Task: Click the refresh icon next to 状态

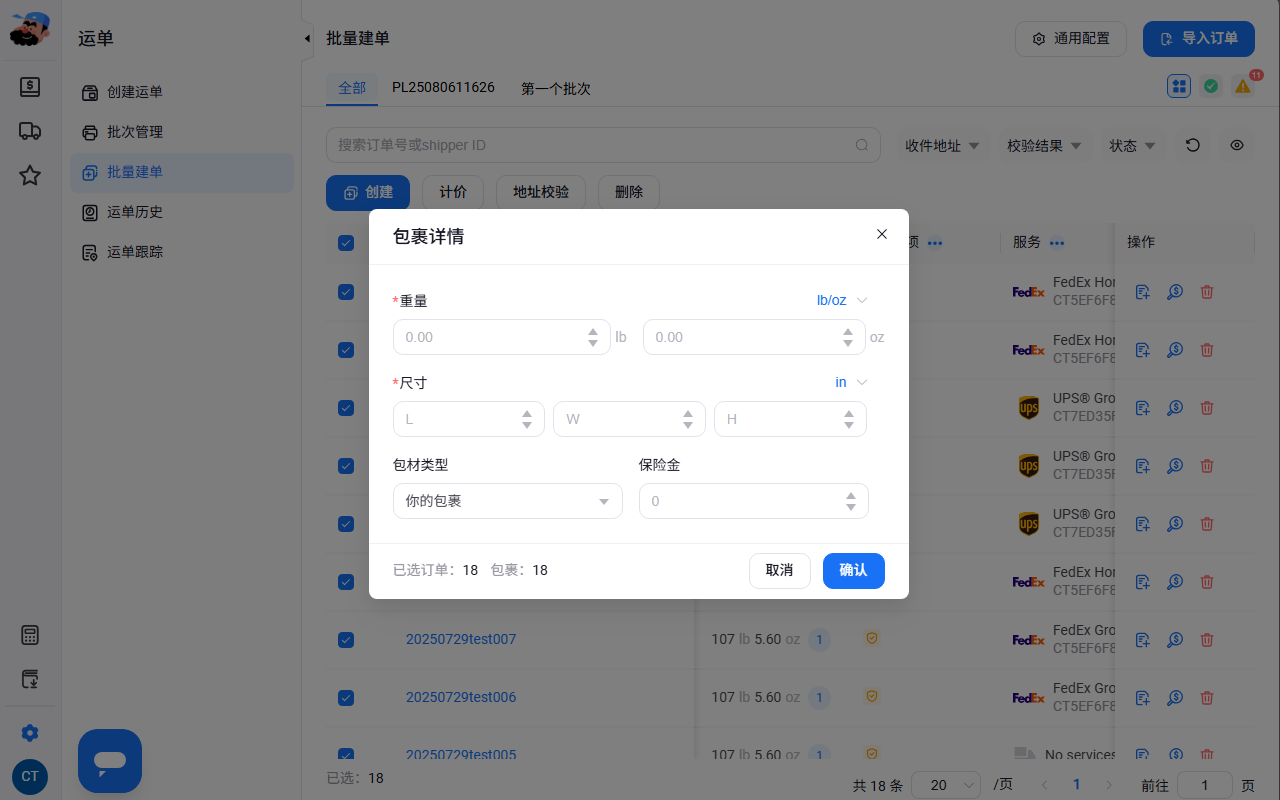Action: 1193,145
